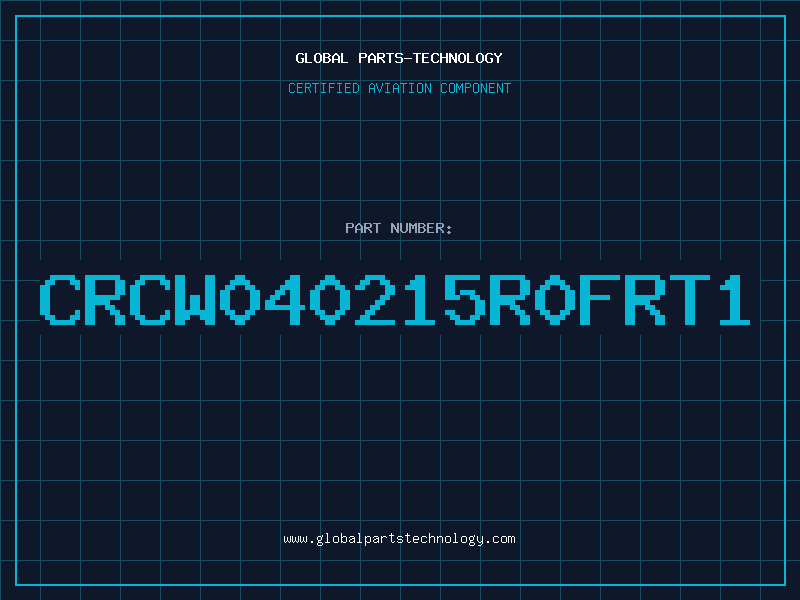Click the letter F in the part number
Screen dimensions: 800x600
(599, 300)
